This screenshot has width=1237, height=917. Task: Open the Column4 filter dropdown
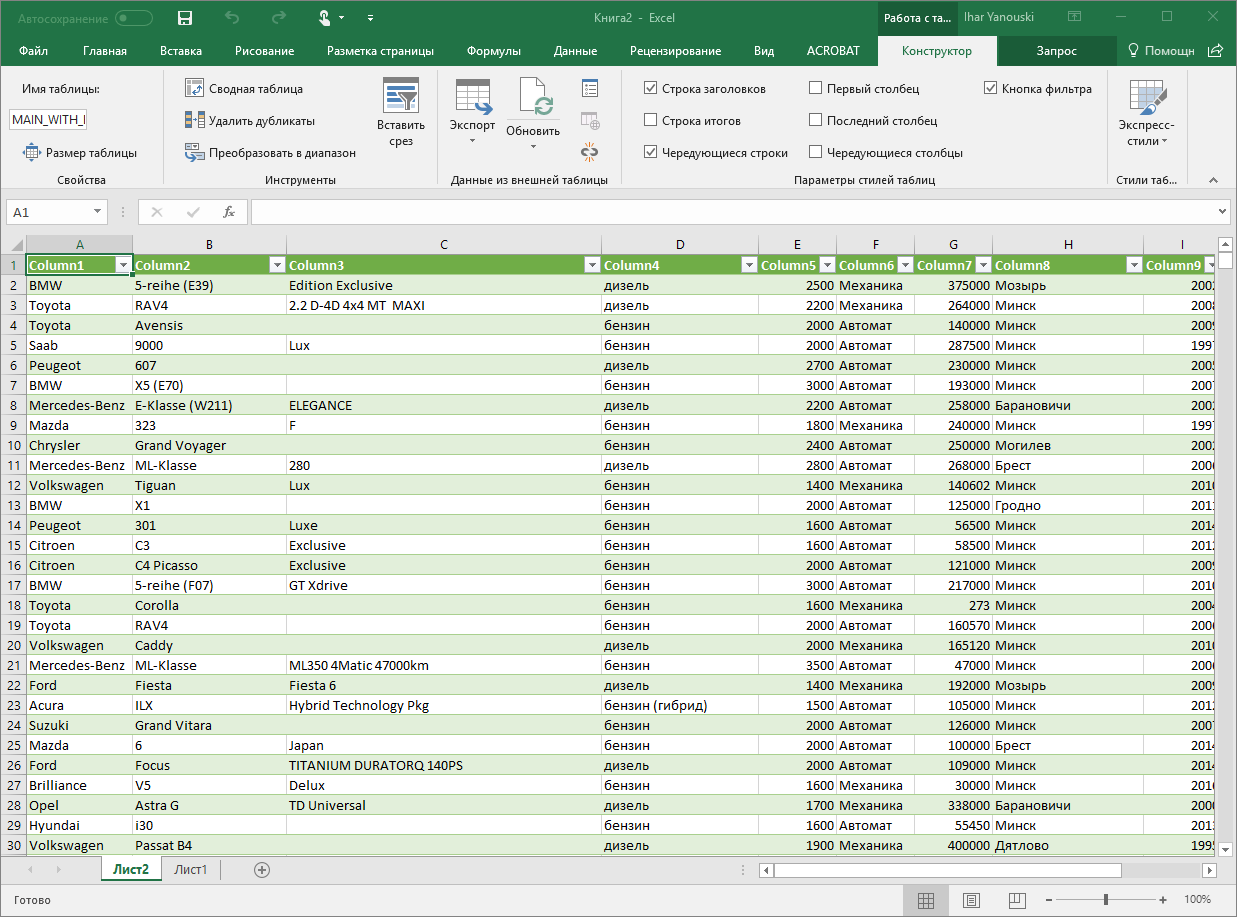(748, 265)
